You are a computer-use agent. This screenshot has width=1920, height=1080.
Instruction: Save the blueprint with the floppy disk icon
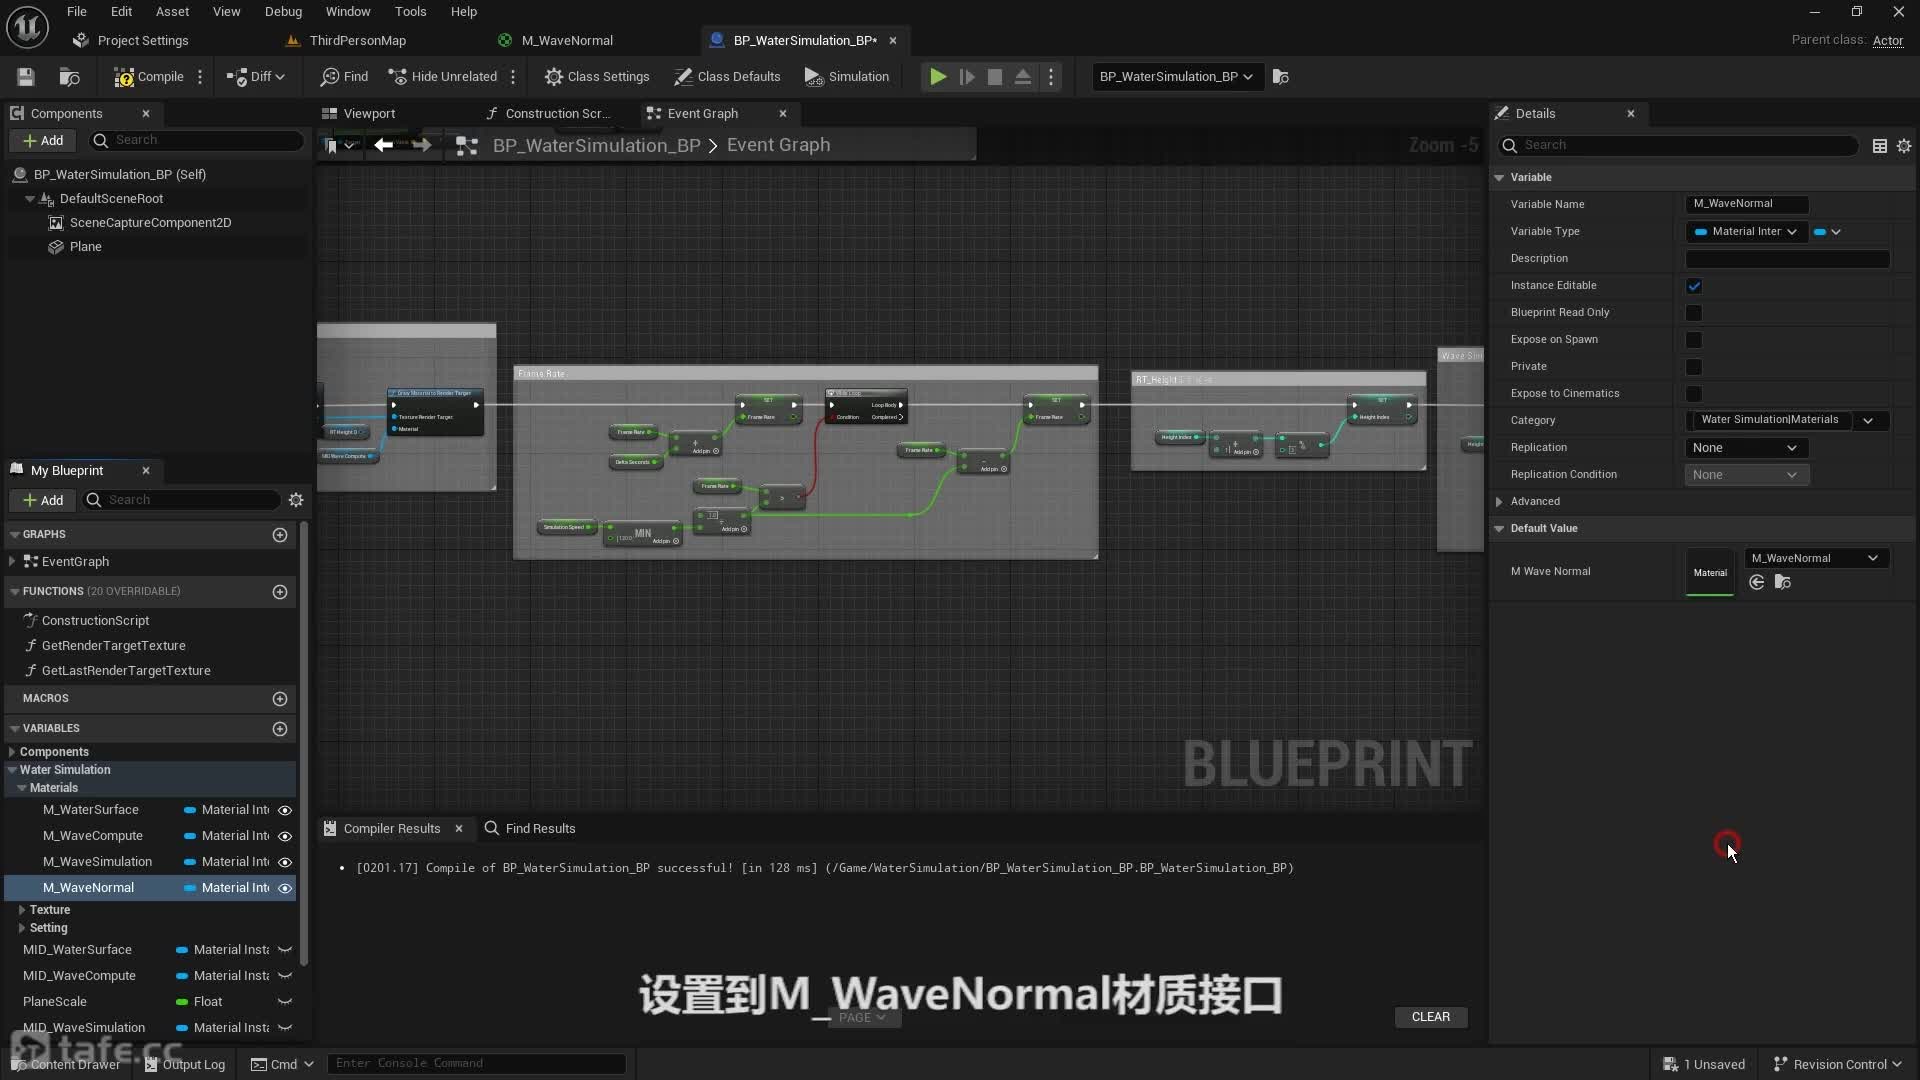pyautogui.click(x=26, y=77)
